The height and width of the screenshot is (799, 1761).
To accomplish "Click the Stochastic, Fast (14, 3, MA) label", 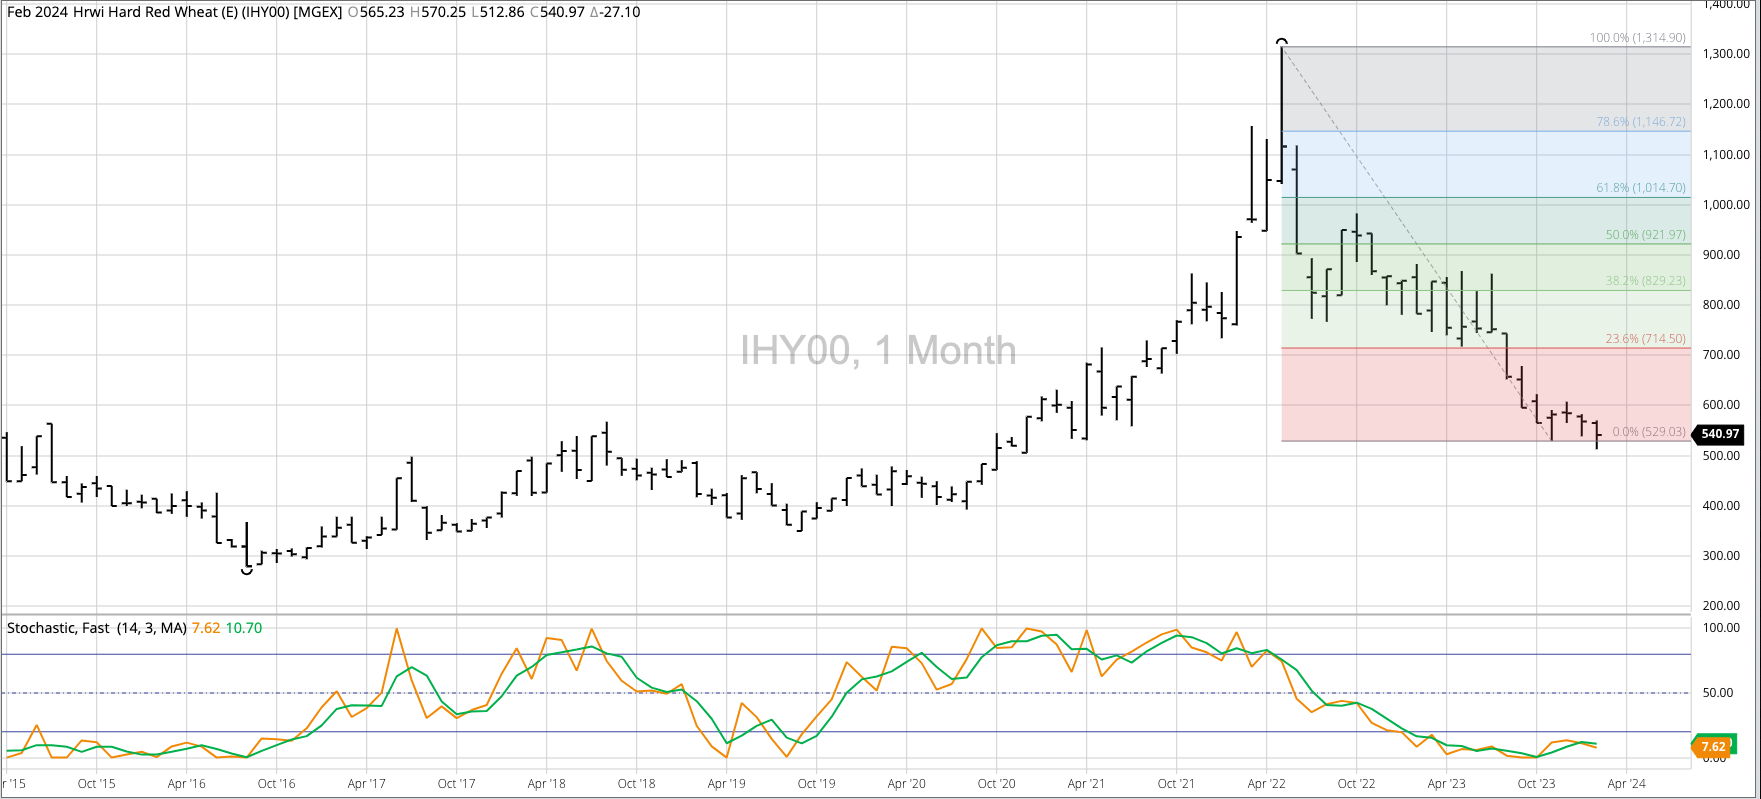I will (x=97, y=628).
